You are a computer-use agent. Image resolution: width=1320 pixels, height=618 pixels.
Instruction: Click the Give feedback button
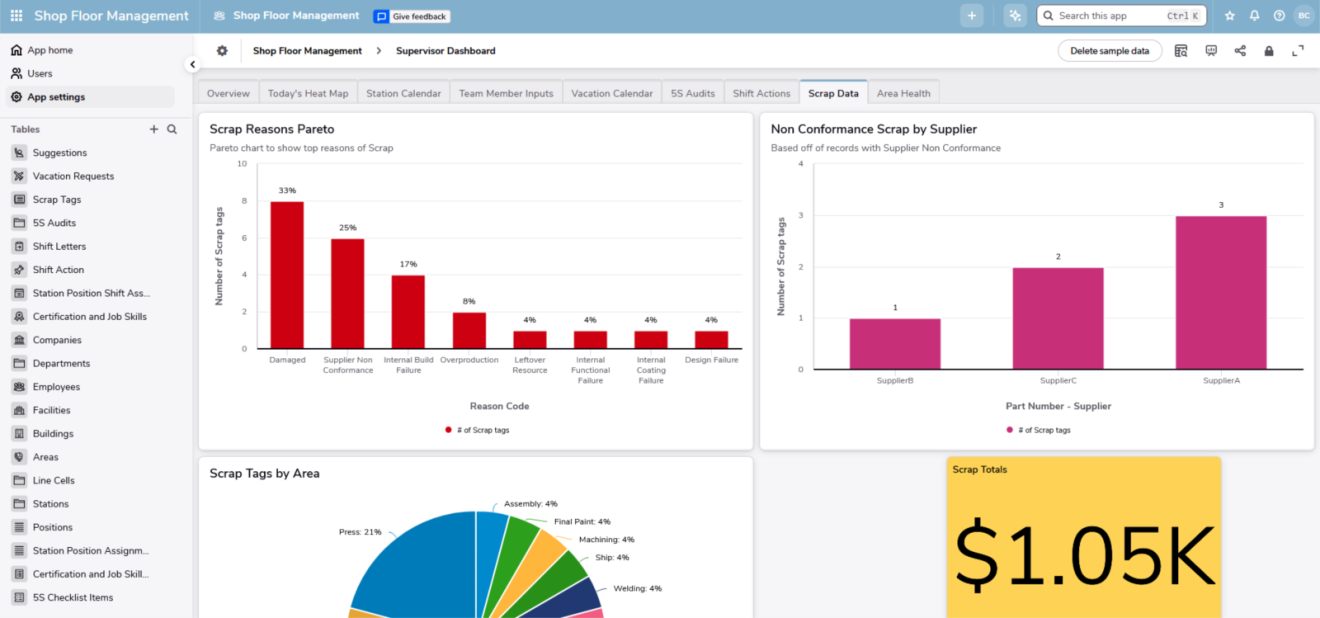tap(411, 15)
